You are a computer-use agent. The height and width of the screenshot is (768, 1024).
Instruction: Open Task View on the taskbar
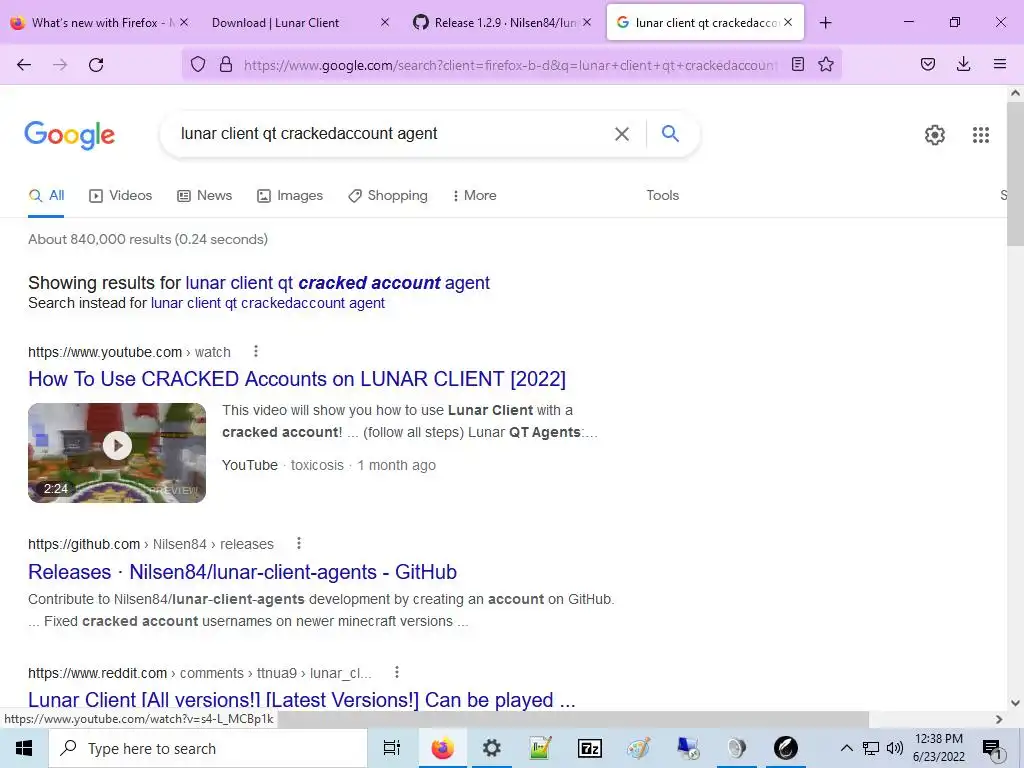point(392,748)
